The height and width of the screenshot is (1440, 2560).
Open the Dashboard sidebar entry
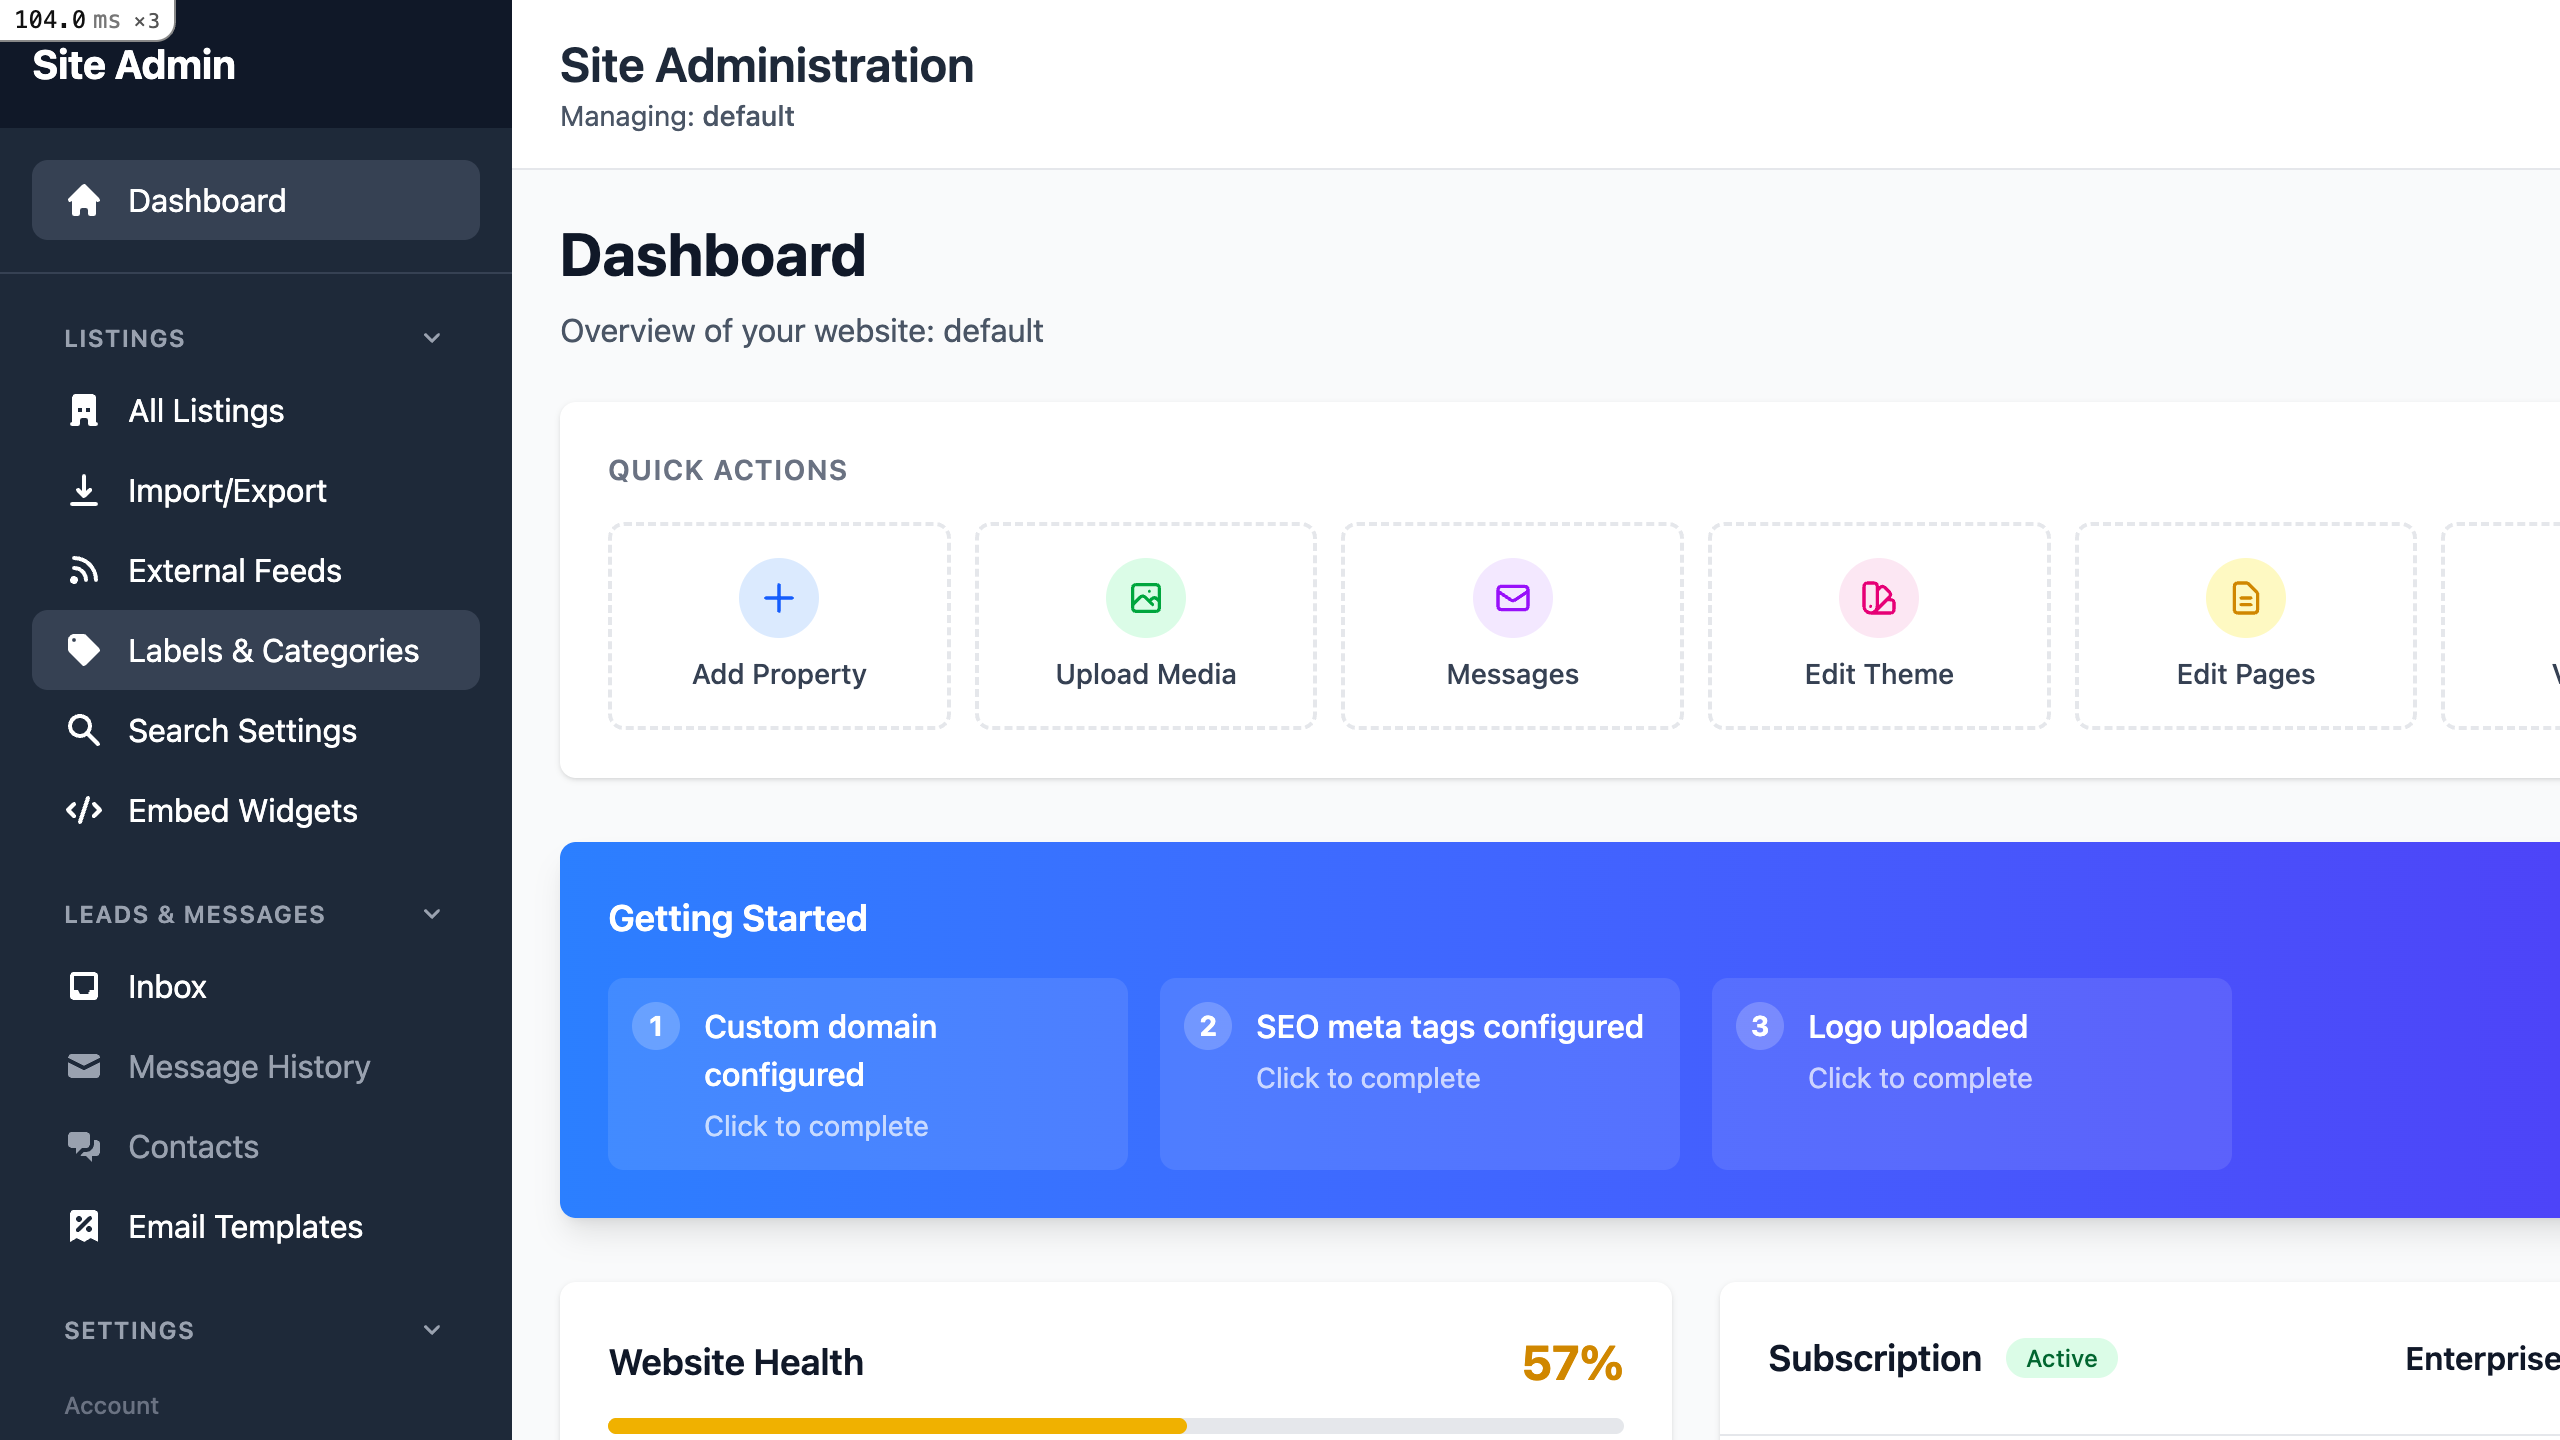207,200
